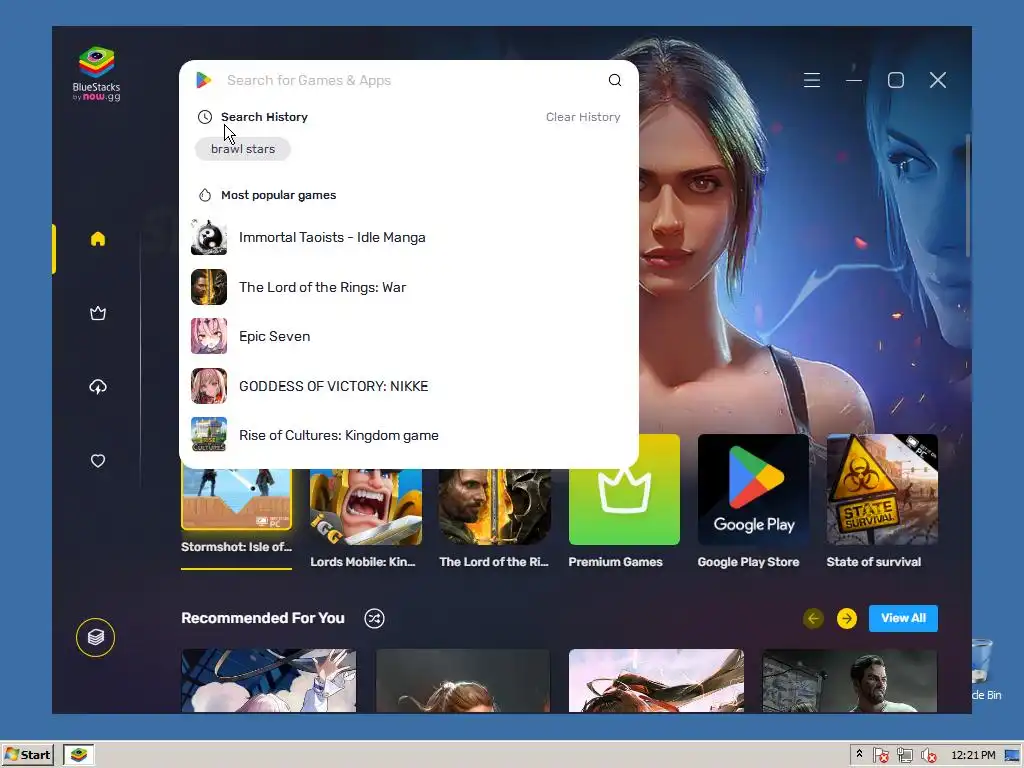Go to previous recommended games
The width and height of the screenshot is (1024, 768).
813,618
